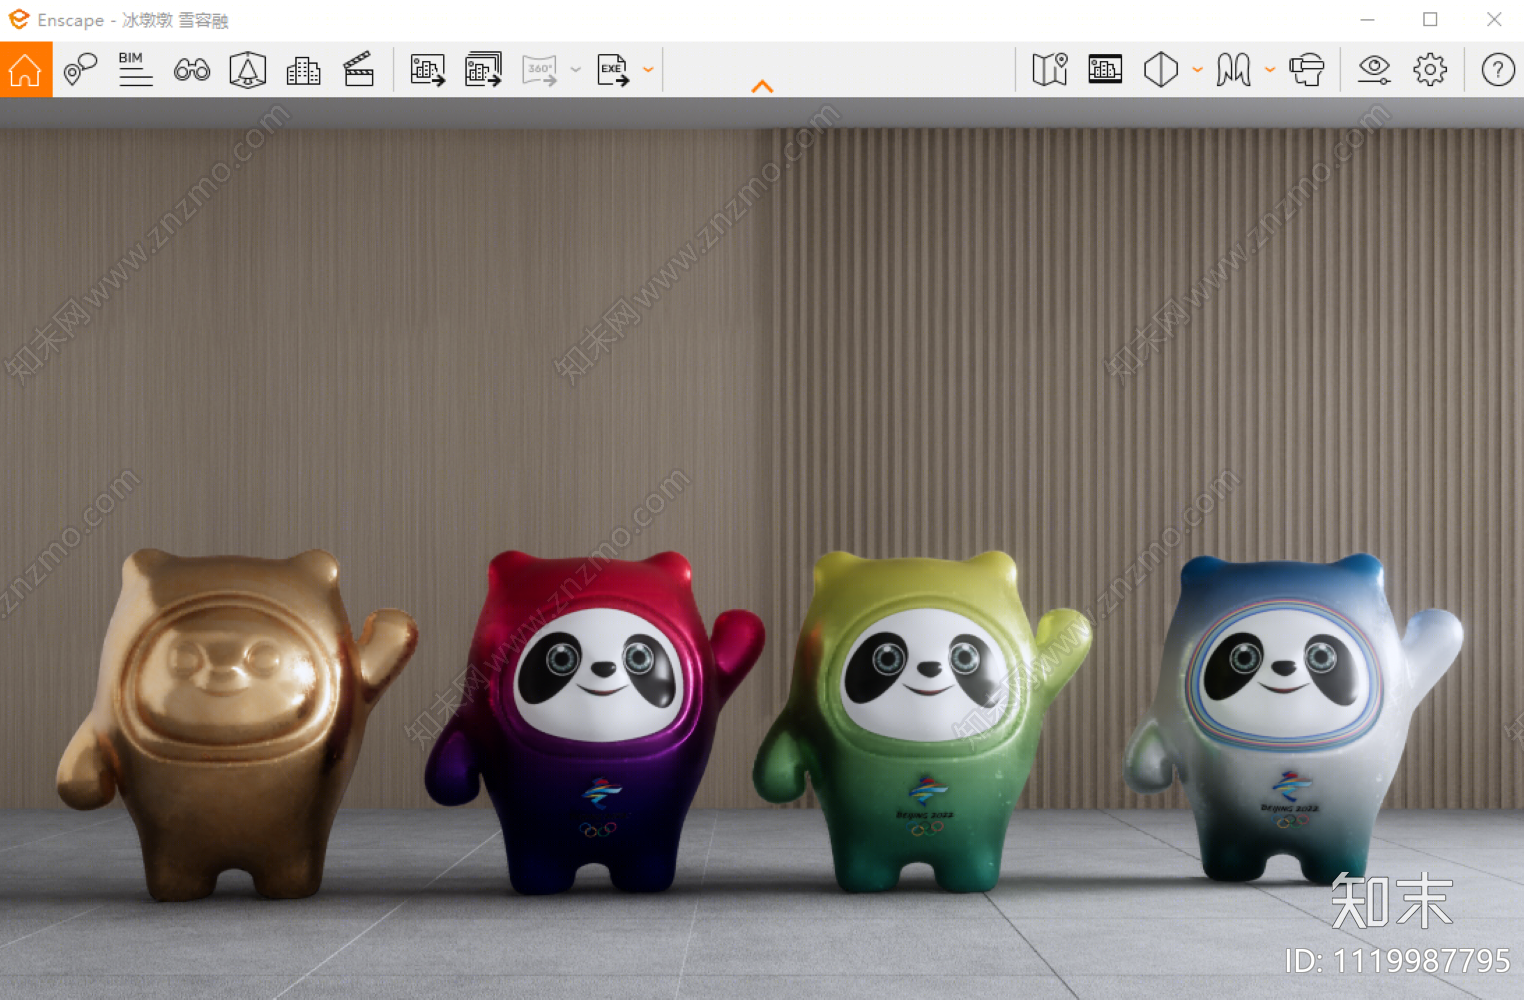Enable VR headset mode

coord(1306,70)
